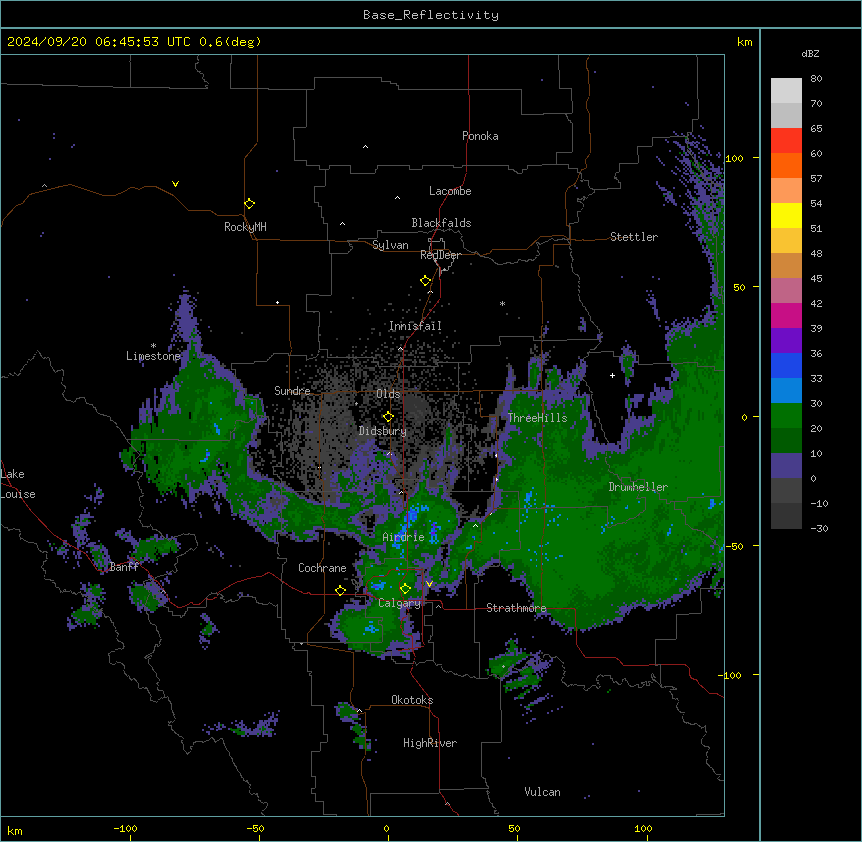The image size is (862, 842).
Task: Click the yellow V marker east of Calgary
Action: point(429,584)
